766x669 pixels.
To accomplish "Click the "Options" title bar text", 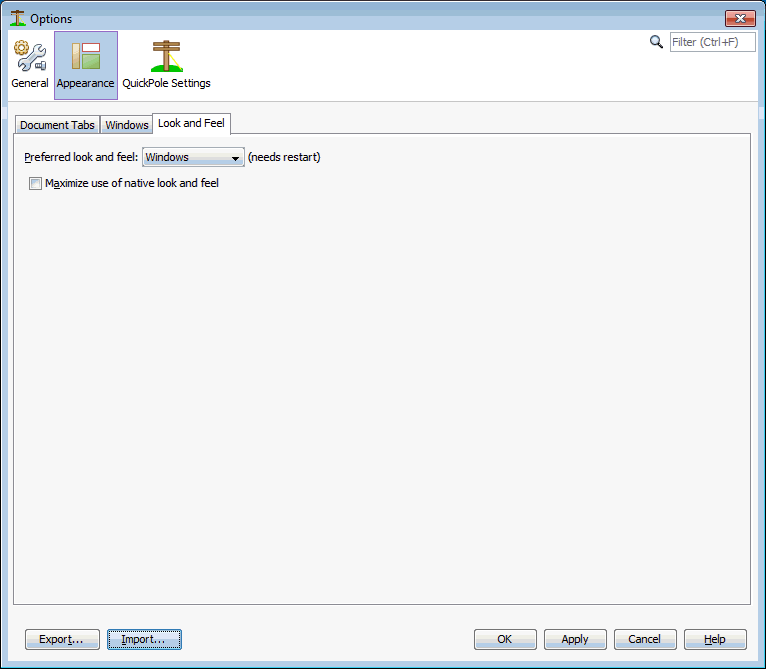I will click(x=51, y=19).
